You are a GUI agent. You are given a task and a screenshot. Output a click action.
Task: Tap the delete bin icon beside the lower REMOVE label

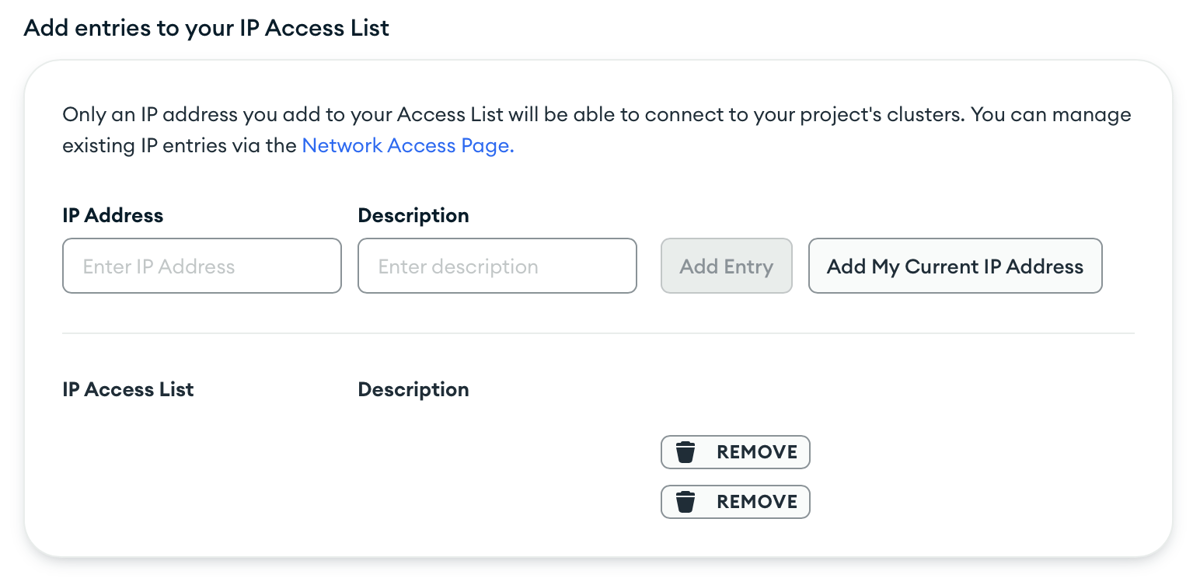click(x=686, y=502)
